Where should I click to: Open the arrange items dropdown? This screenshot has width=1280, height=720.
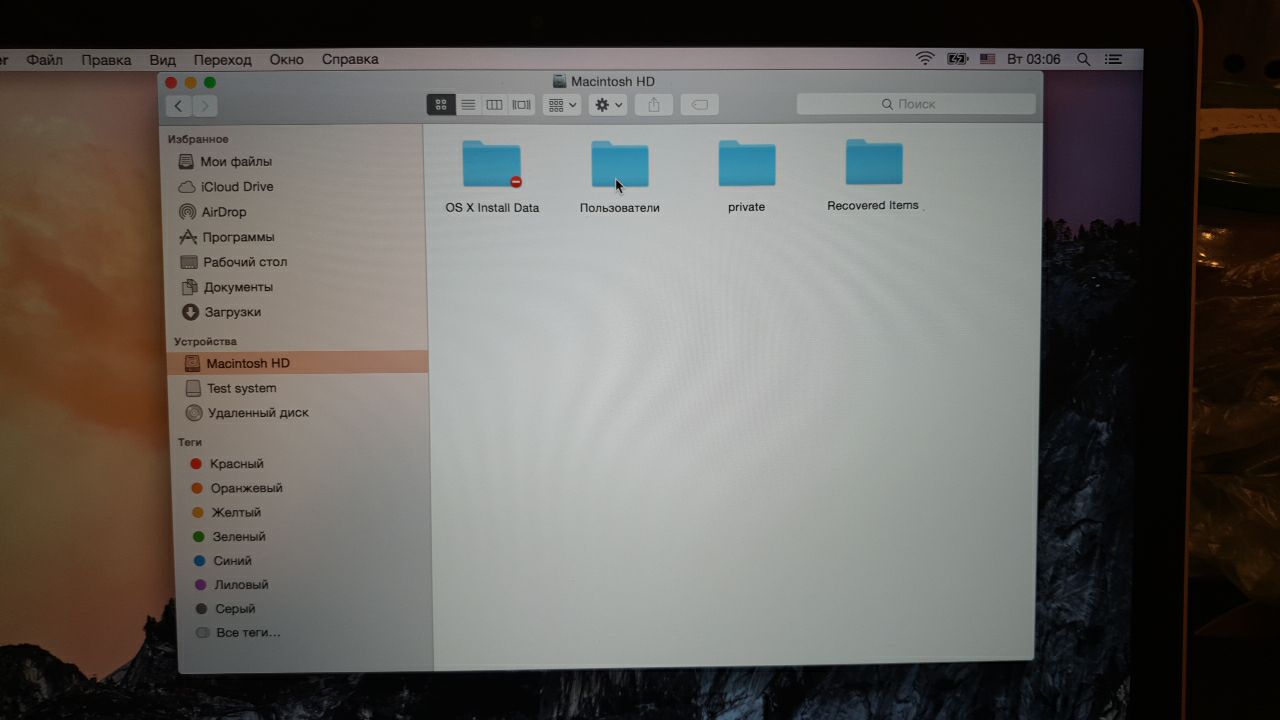[562, 104]
